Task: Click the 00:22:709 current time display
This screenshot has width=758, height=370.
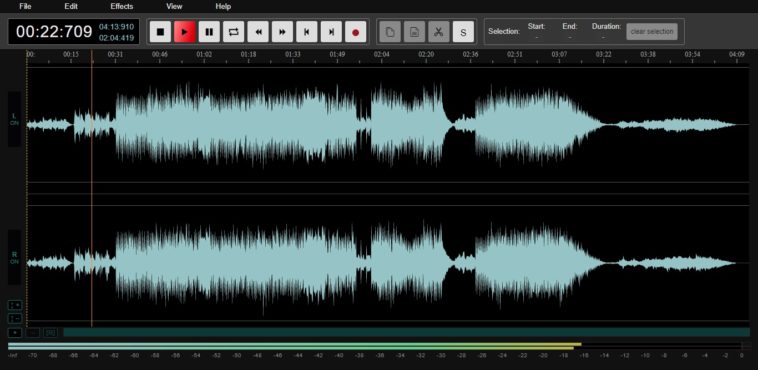Action: (x=54, y=32)
